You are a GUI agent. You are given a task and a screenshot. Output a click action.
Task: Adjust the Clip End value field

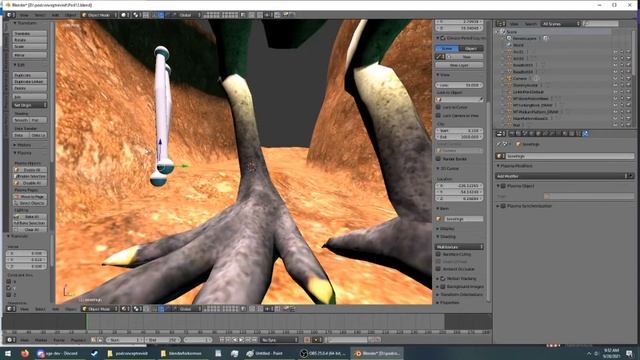(x=459, y=137)
